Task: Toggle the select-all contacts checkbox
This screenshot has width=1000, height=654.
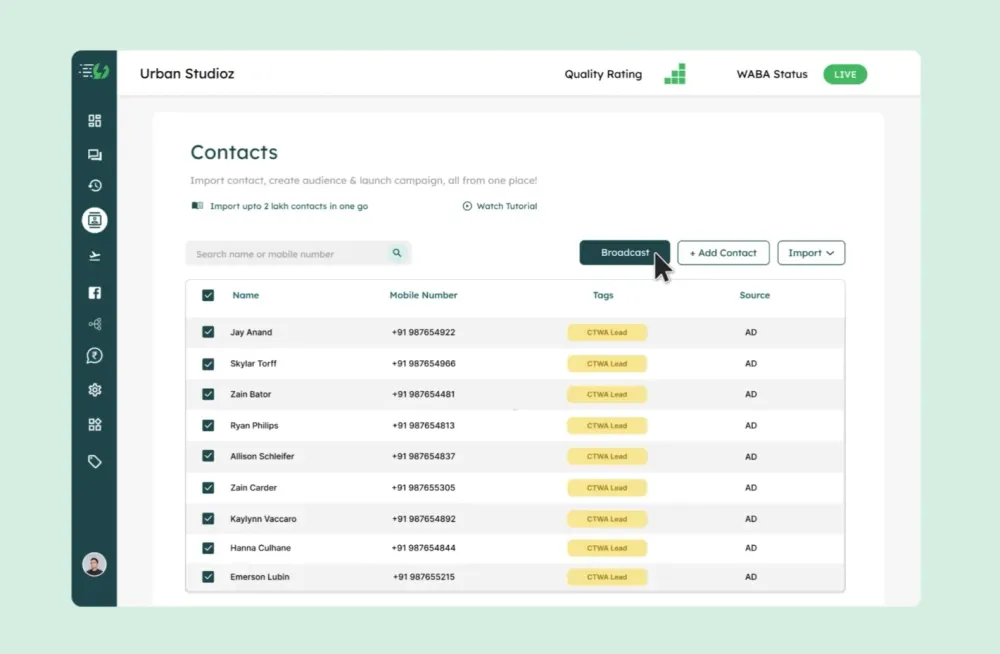Action: click(x=208, y=295)
